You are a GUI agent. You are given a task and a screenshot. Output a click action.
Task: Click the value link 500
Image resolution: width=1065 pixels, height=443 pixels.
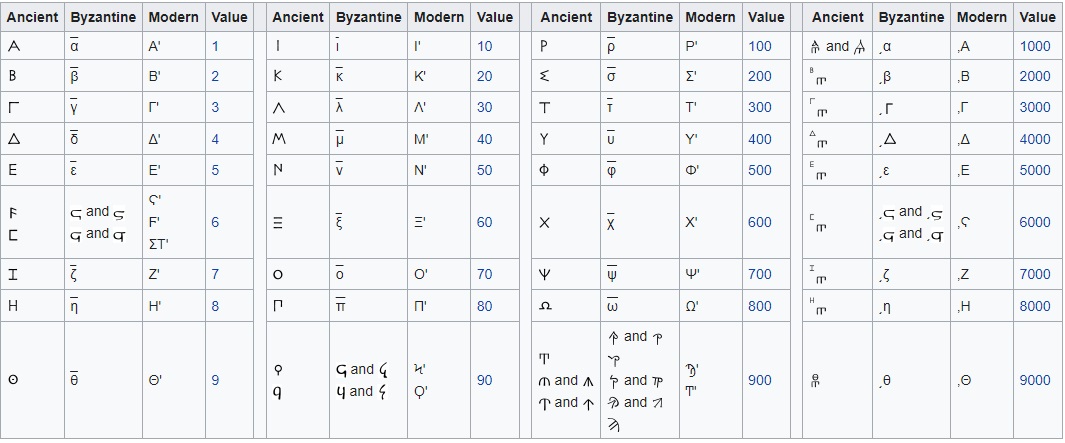759,170
